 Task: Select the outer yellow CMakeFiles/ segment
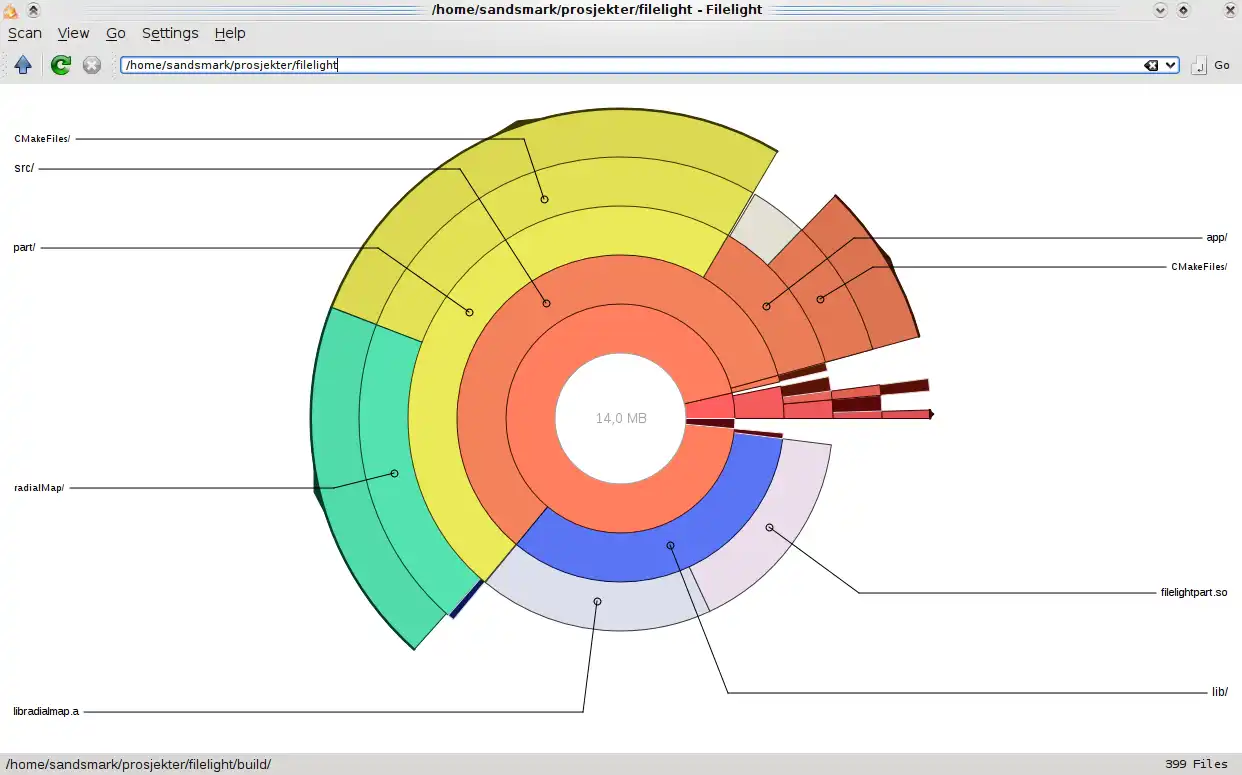[x=544, y=199]
